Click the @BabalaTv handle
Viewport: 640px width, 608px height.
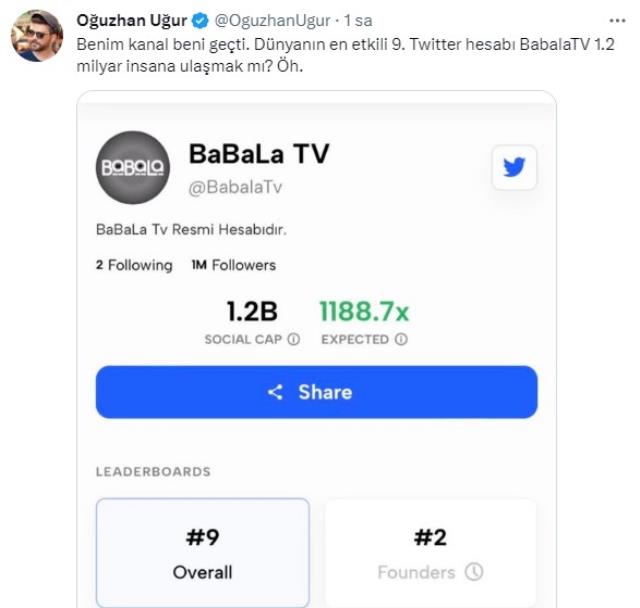coord(228,187)
